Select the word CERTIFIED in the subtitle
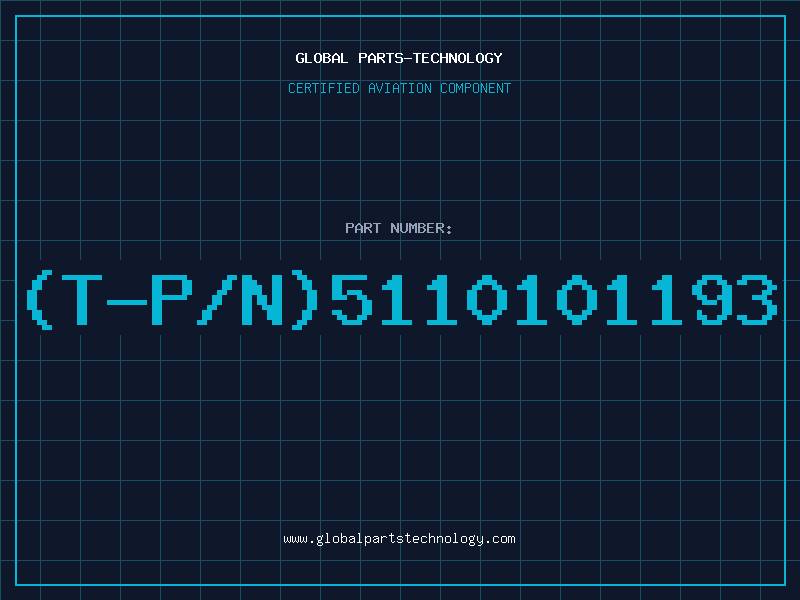 (x=324, y=88)
